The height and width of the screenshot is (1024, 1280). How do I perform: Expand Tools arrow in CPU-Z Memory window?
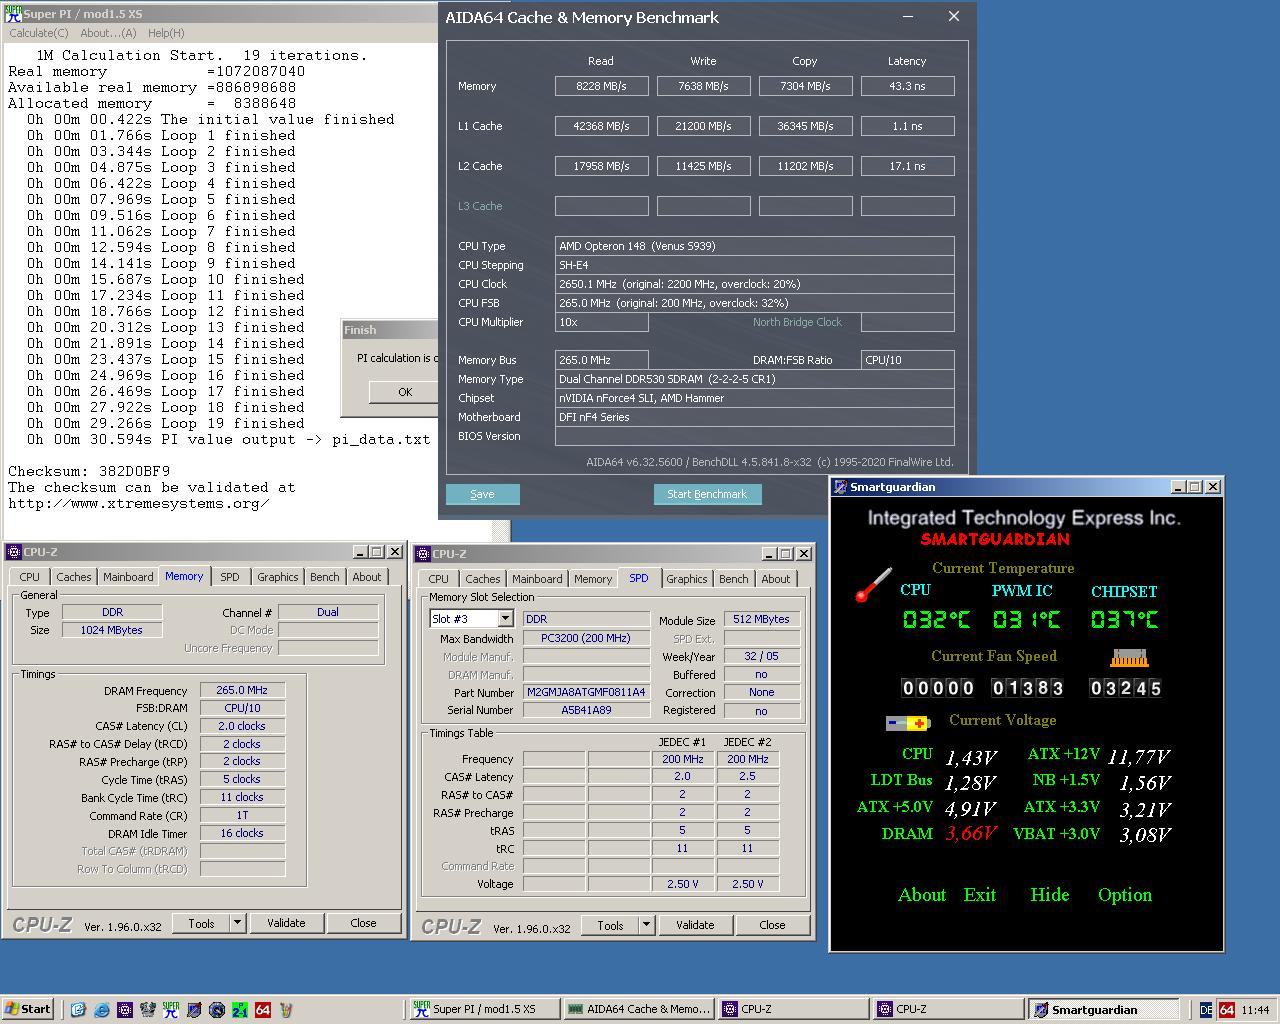click(237, 923)
